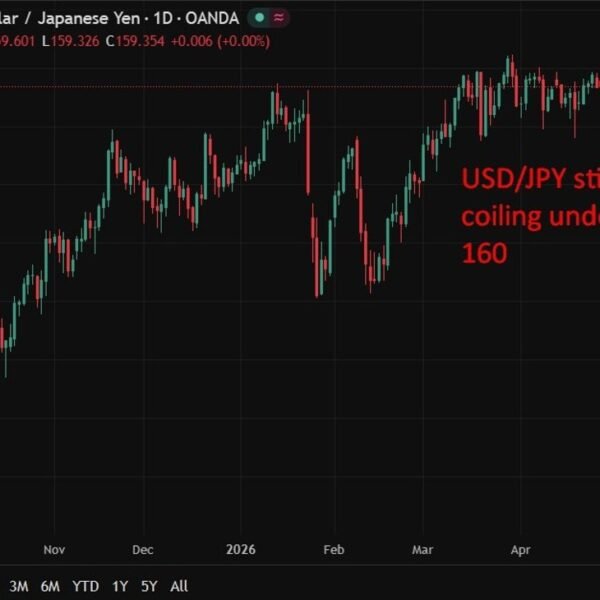Click the green market status dot
Screen dimensions: 600x600
(x=259, y=18)
